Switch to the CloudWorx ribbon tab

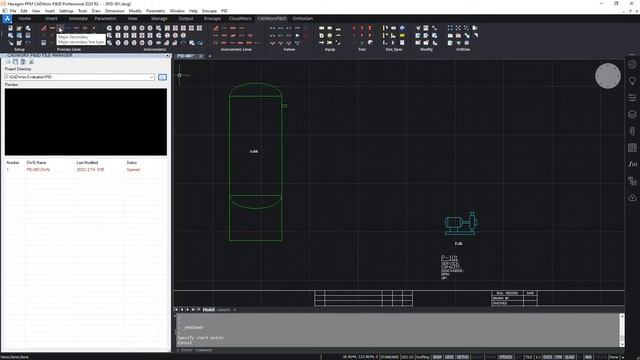240,19
